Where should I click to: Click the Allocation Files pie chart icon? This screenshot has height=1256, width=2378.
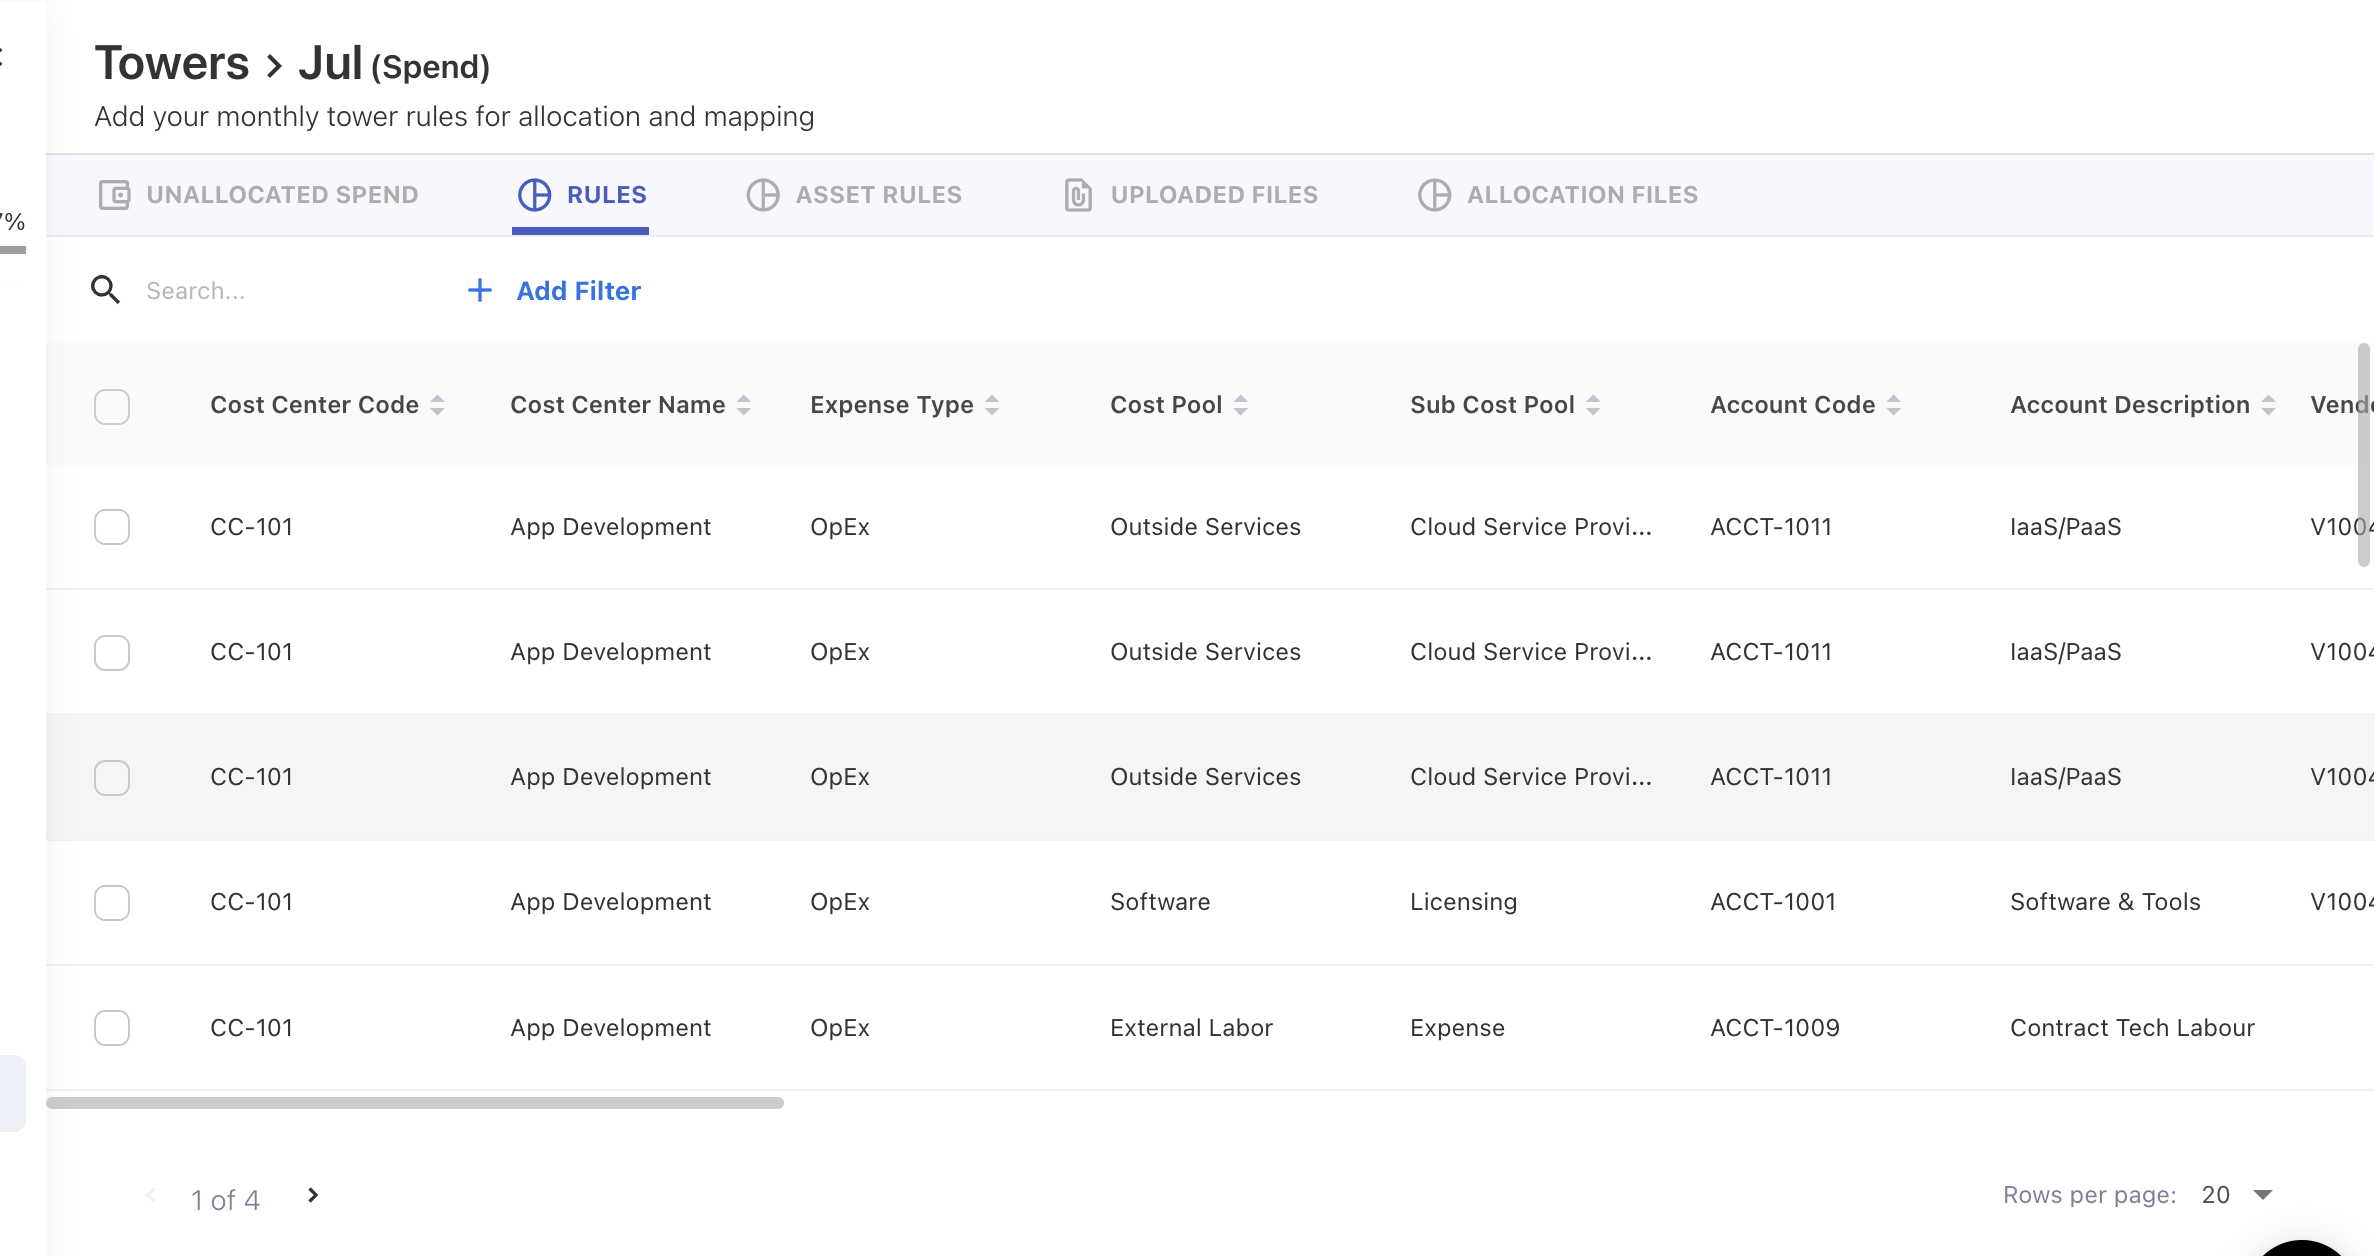point(1434,194)
